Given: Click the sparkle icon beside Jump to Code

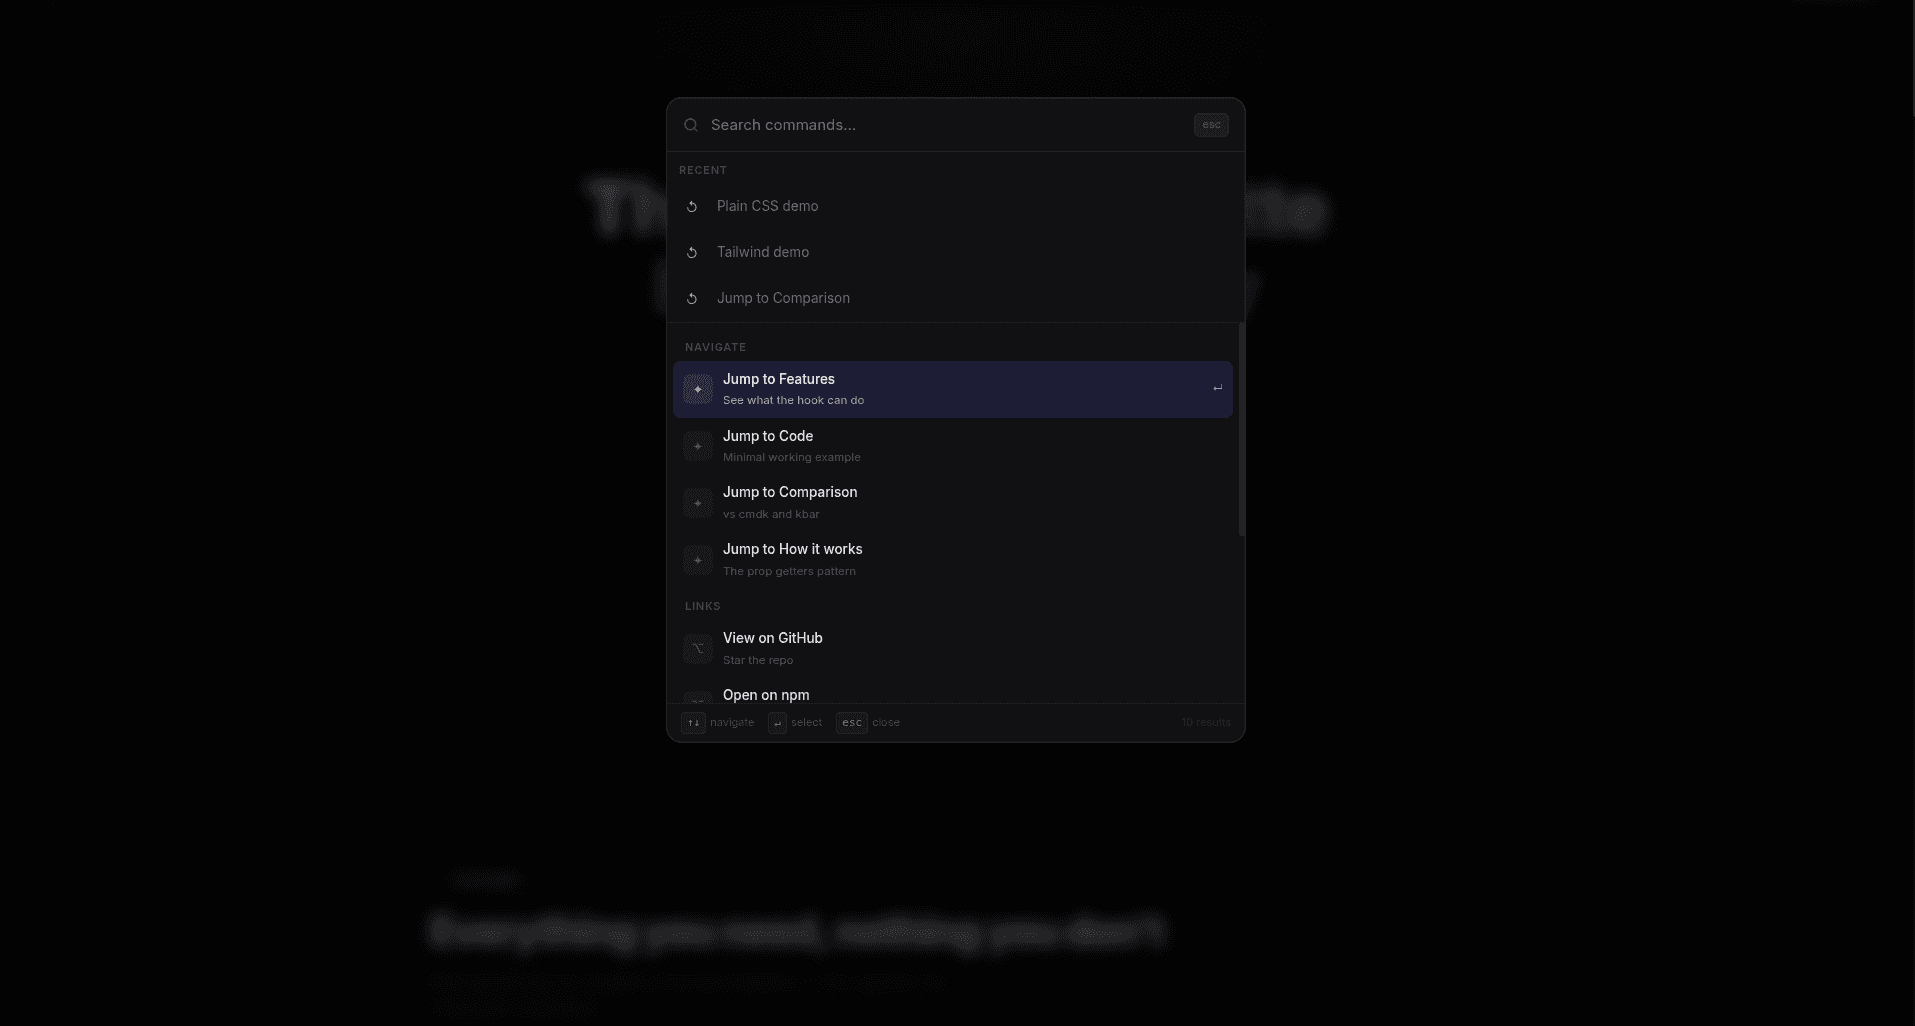Looking at the screenshot, I should [697, 445].
